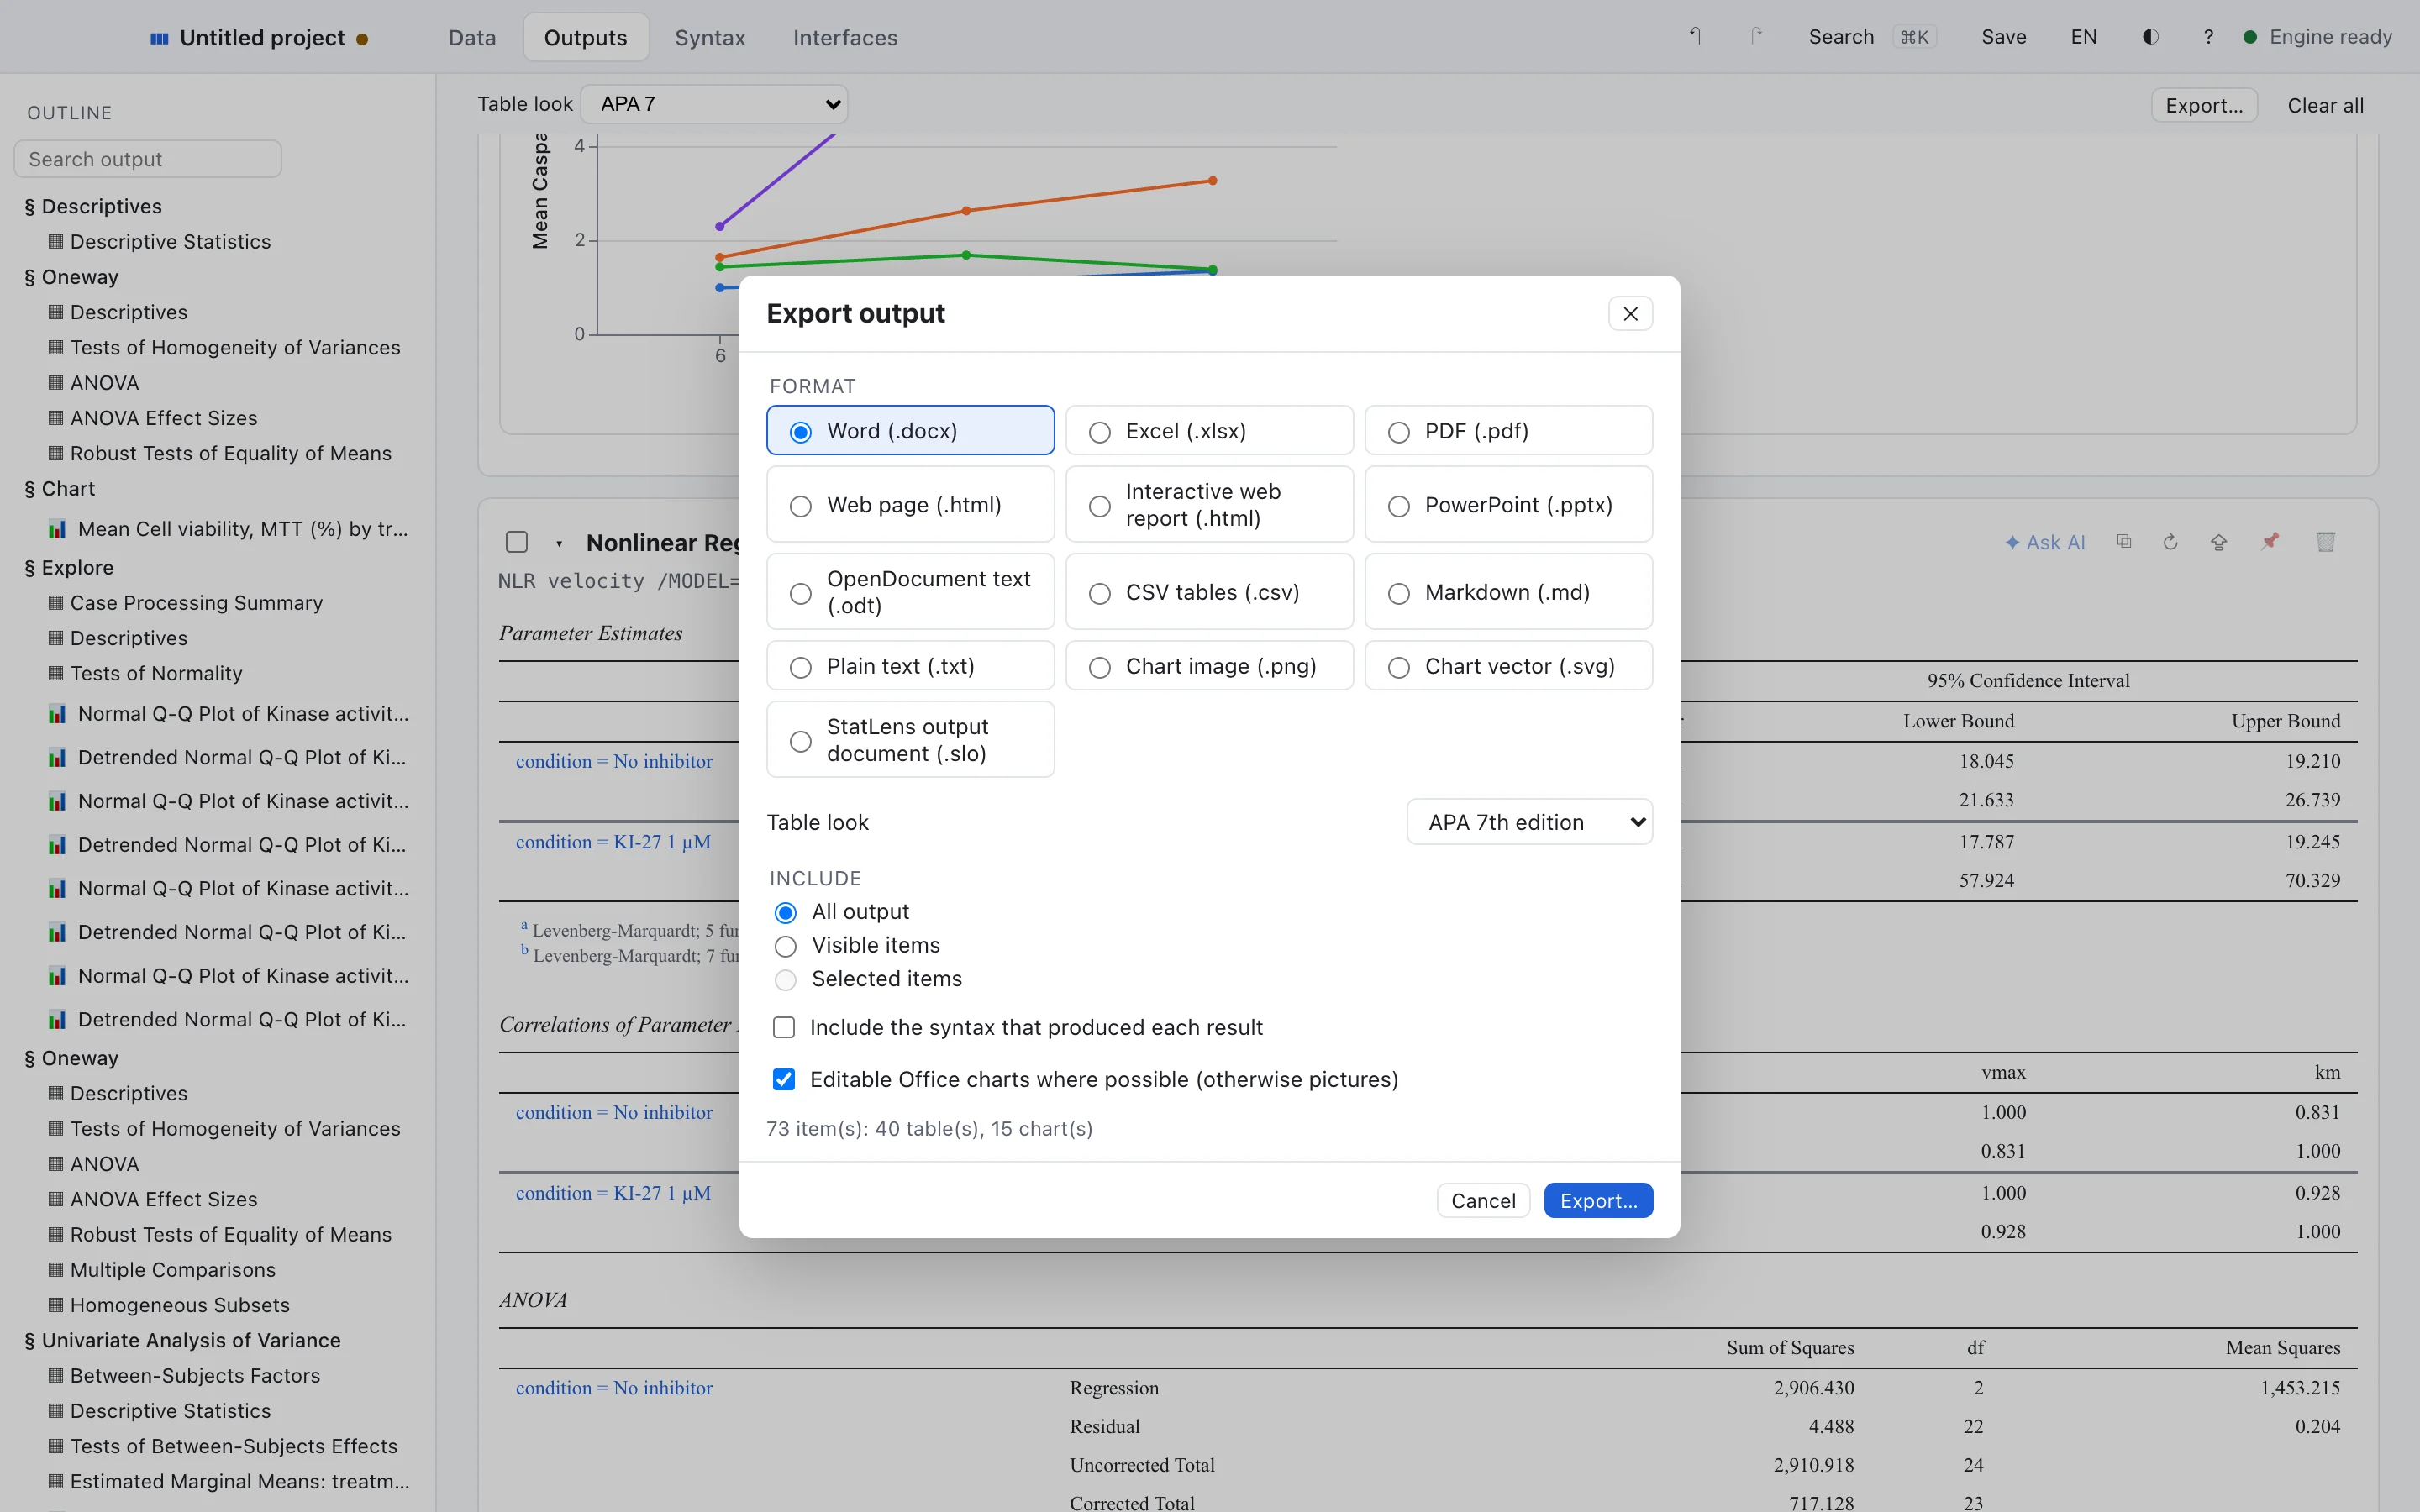Click the EN language selector
The width and height of the screenshot is (2420, 1512).
(x=2083, y=37)
